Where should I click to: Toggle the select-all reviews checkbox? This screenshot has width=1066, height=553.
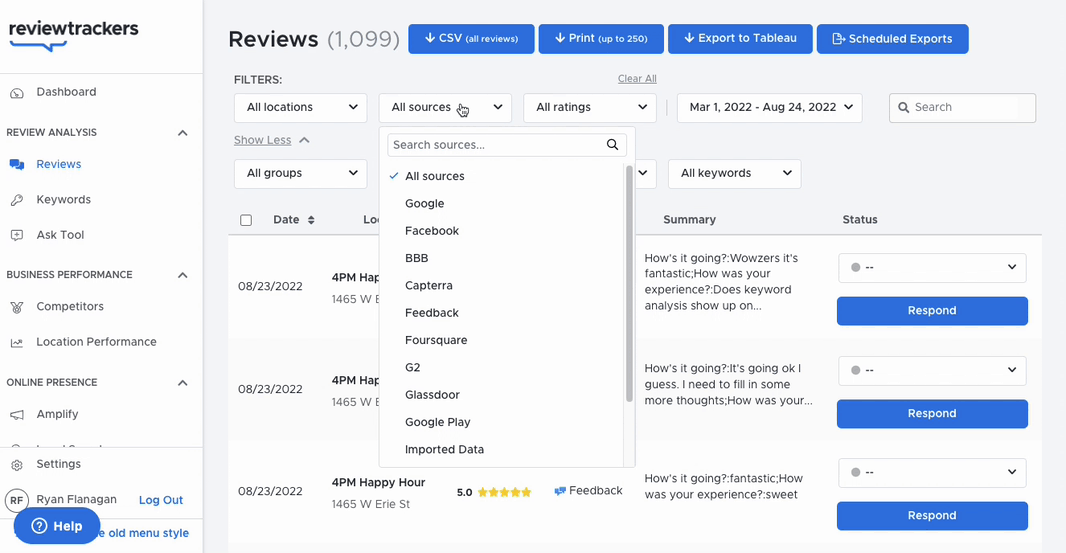coord(246,220)
